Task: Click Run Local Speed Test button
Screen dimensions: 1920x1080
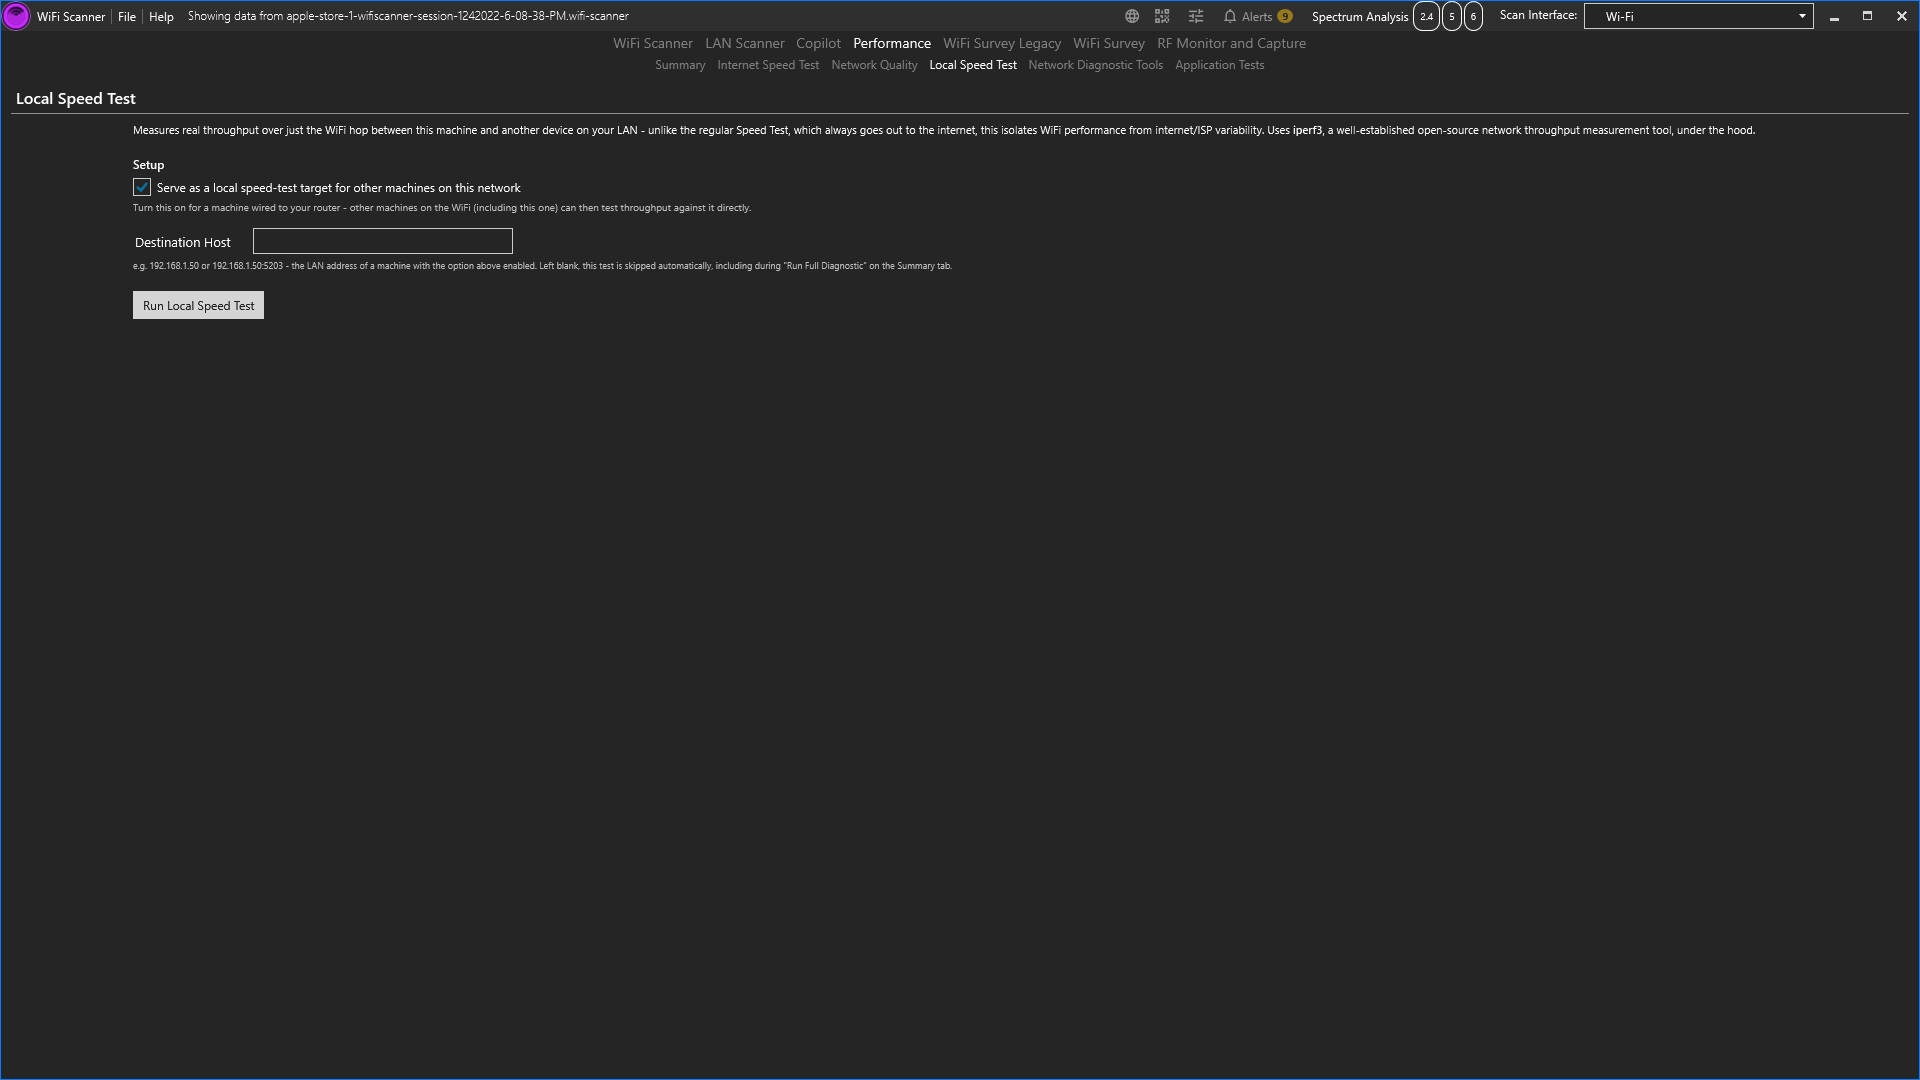Action: click(198, 305)
